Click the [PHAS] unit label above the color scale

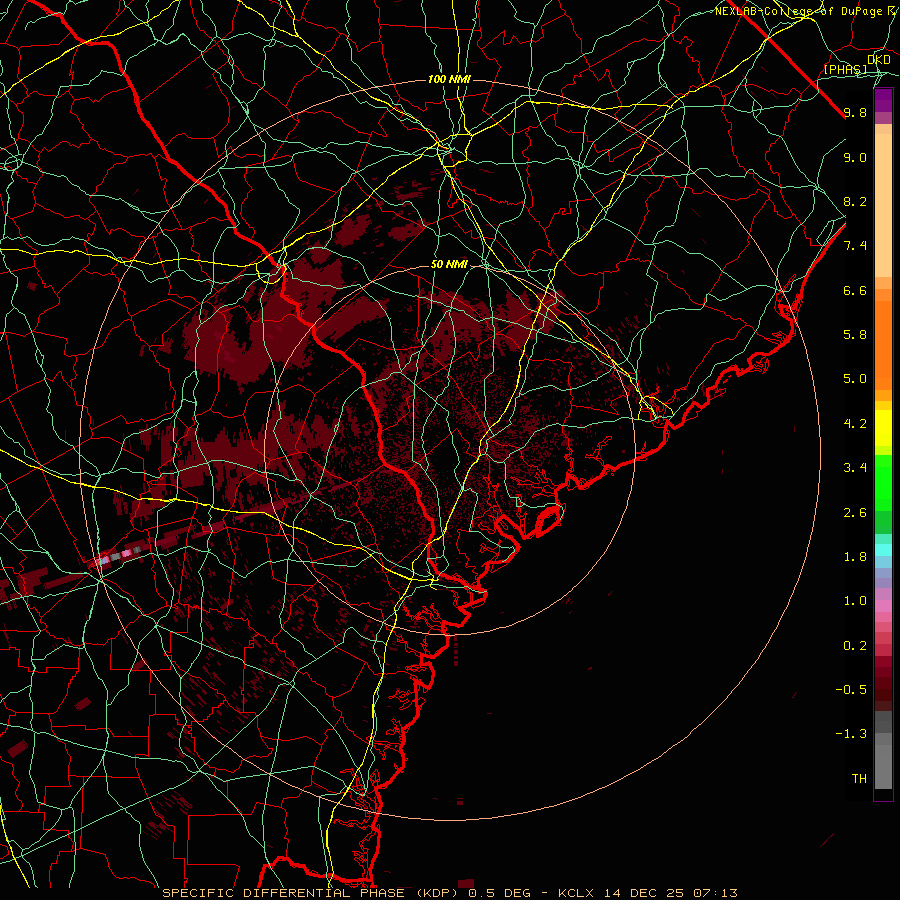coord(845,69)
